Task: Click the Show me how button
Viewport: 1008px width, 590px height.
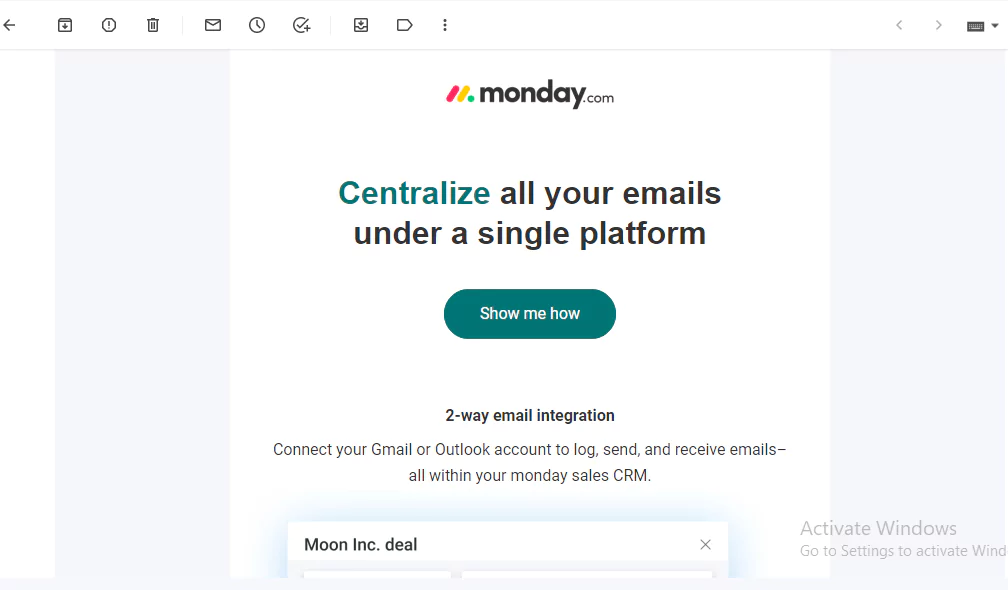Action: tap(530, 314)
